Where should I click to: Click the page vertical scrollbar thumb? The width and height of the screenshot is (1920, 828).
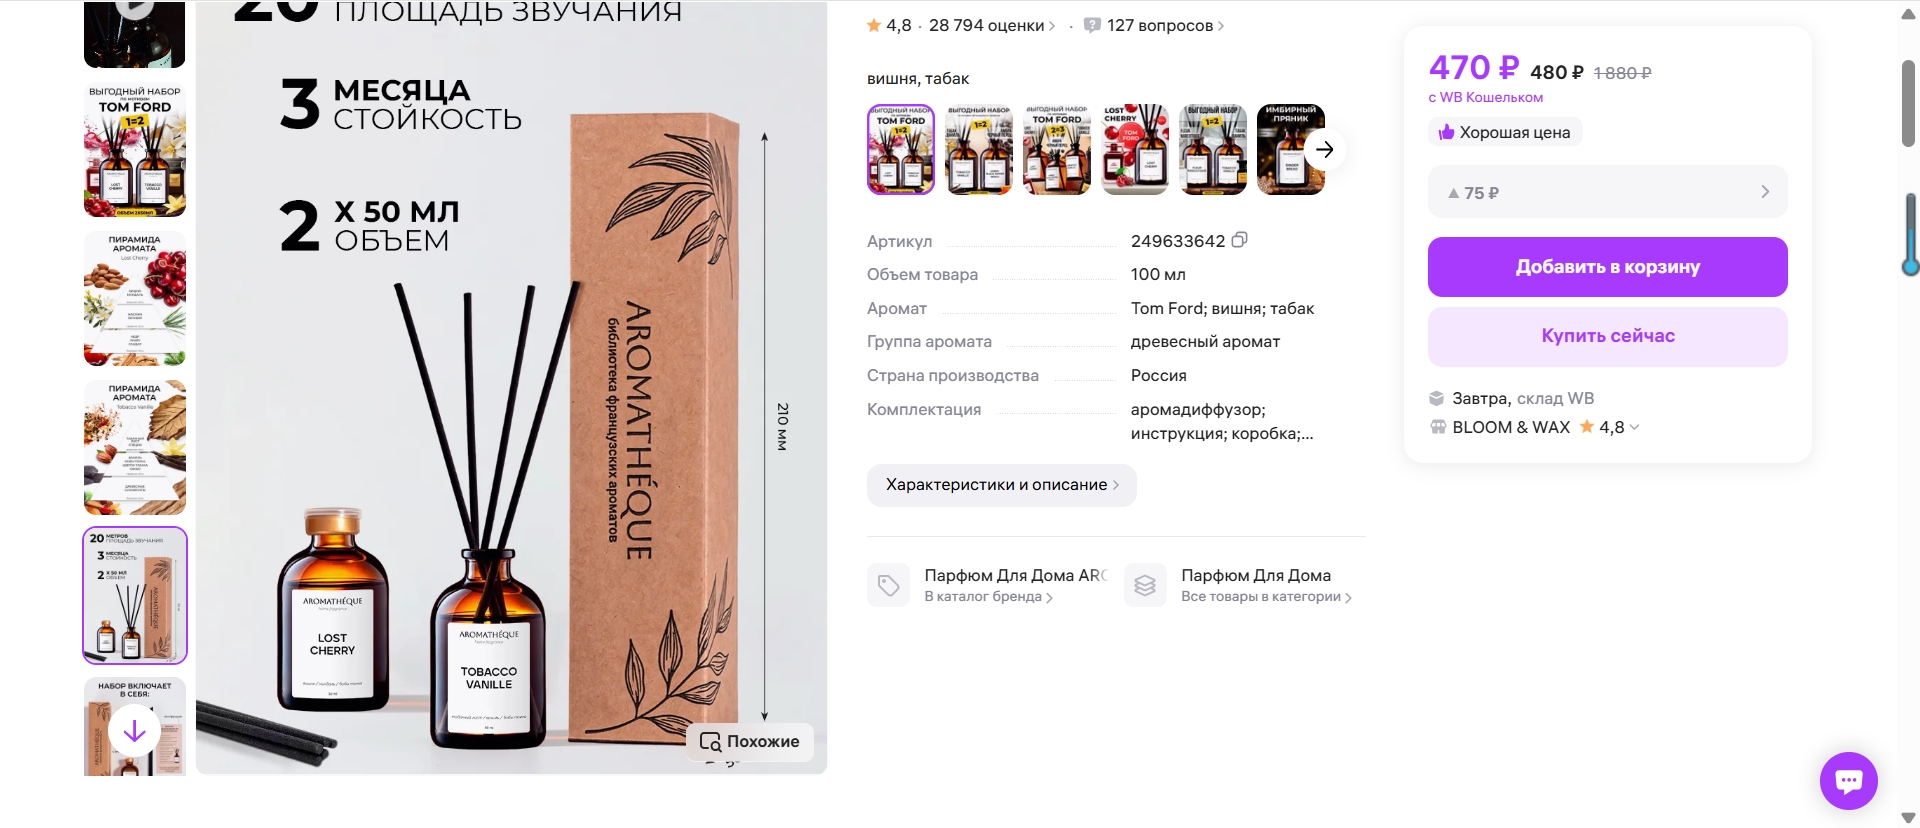(1908, 103)
